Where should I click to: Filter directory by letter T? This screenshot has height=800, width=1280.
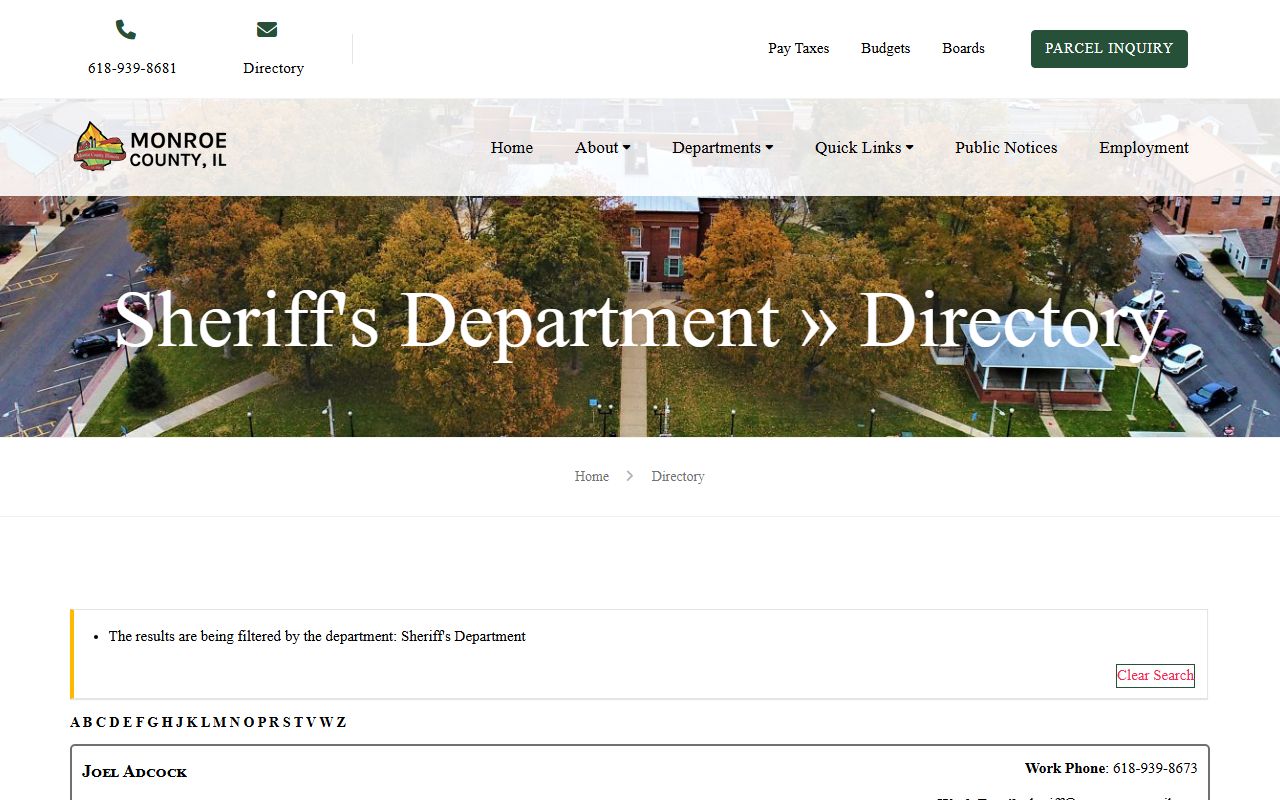298,722
